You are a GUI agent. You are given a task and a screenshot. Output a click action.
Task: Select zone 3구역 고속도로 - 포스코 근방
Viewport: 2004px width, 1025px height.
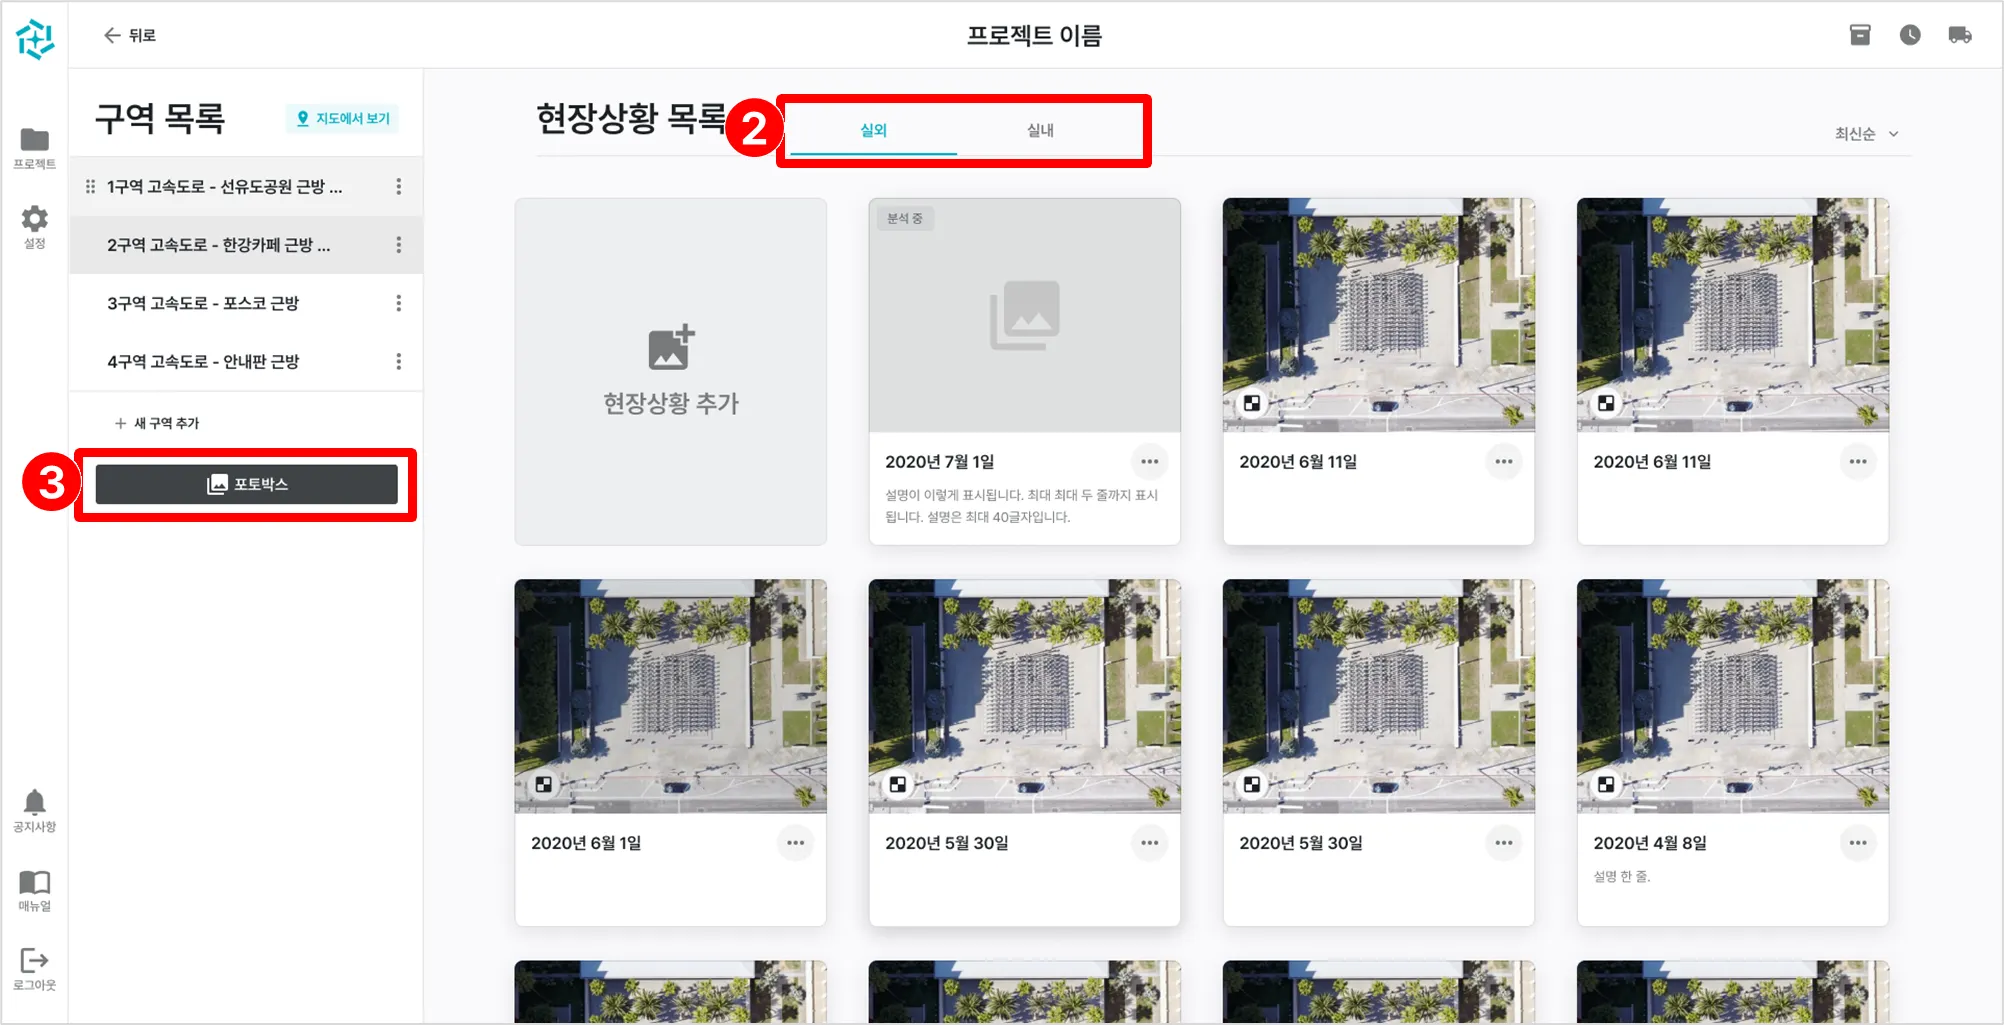[x=246, y=303]
